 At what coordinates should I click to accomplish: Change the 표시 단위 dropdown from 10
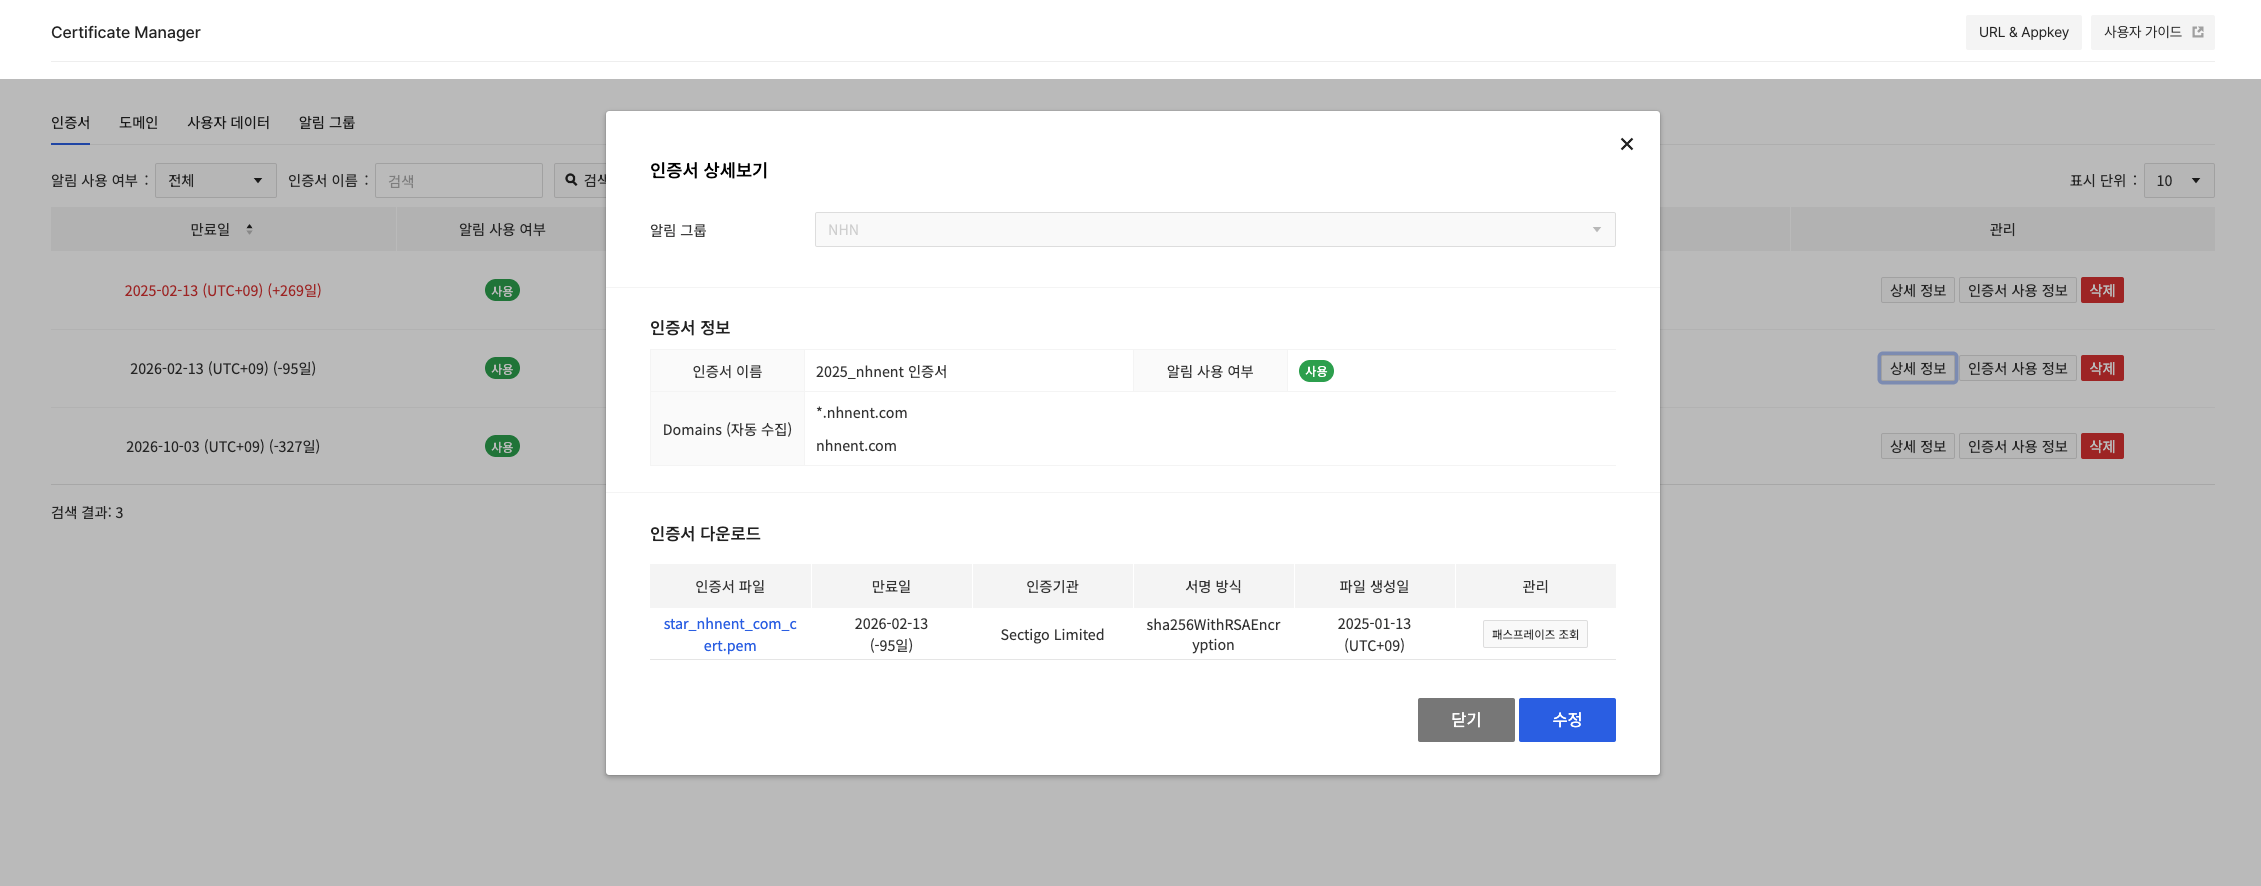click(2178, 180)
